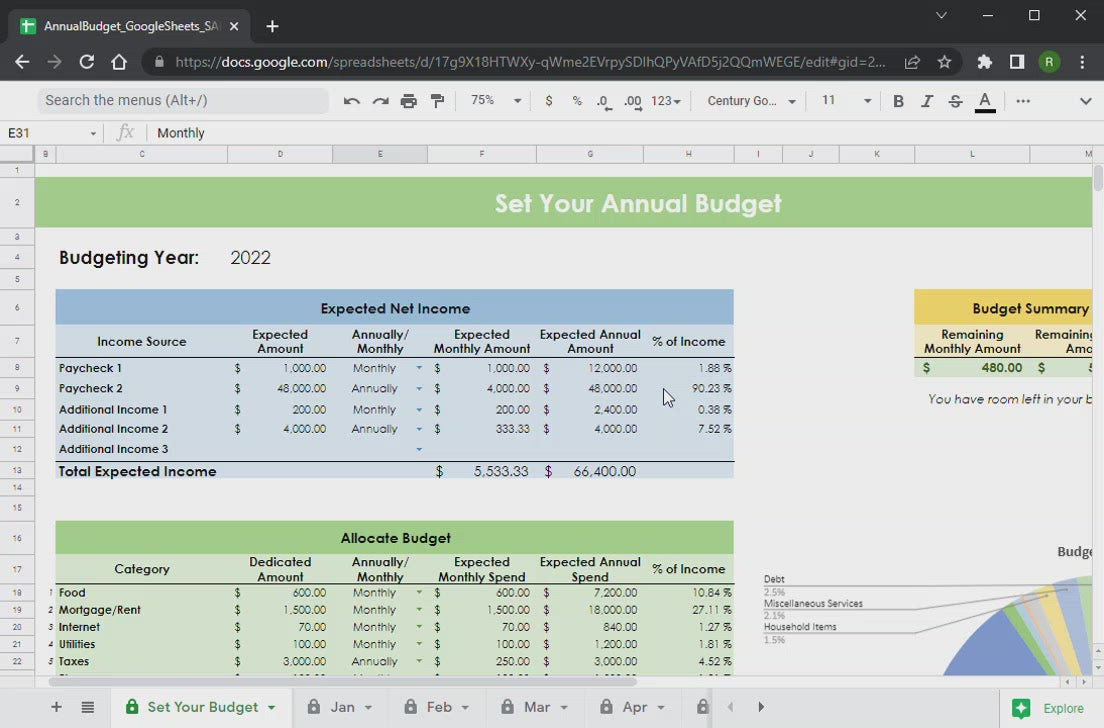
Task: Click the Undo arrow icon
Action: pos(351,101)
